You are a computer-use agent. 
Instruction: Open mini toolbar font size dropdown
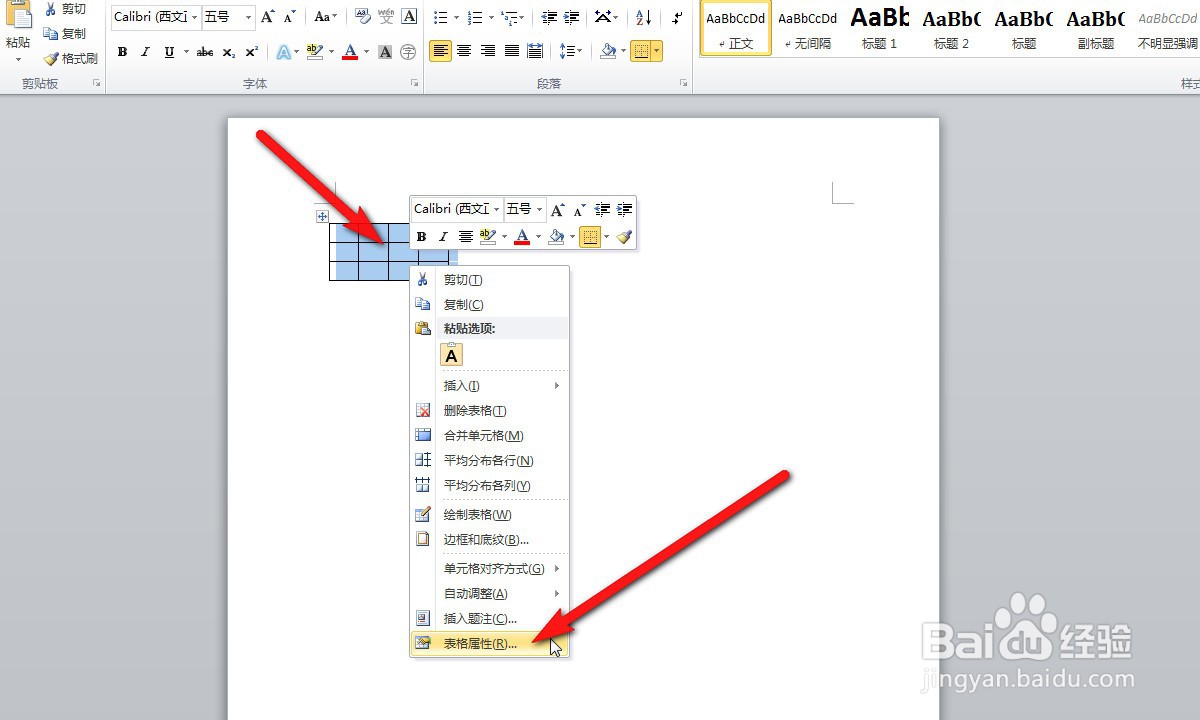pos(540,209)
